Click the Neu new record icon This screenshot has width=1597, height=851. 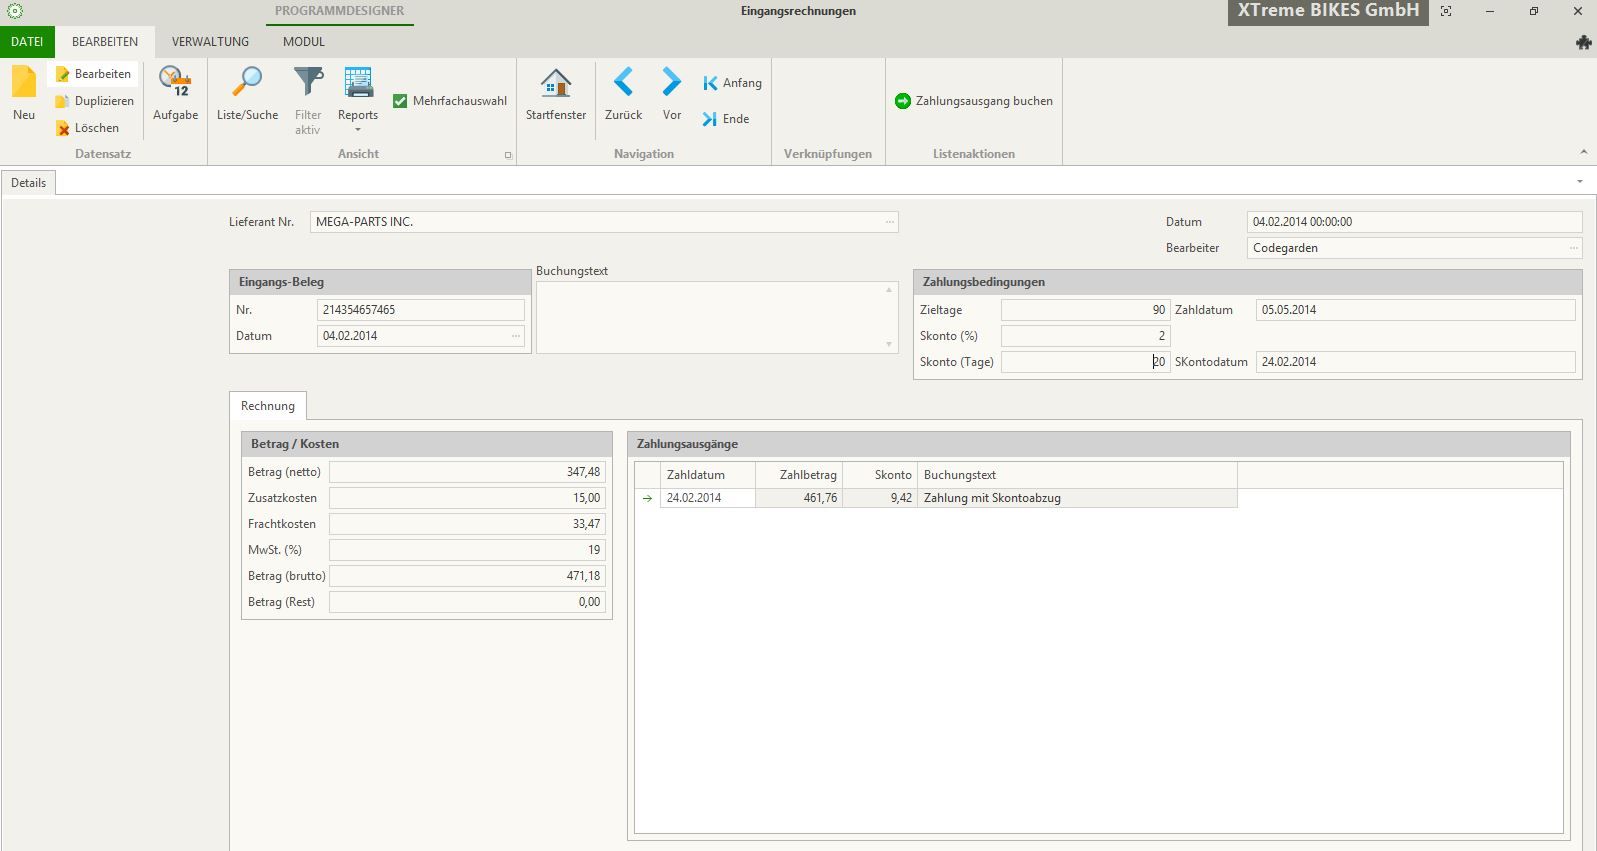(24, 83)
